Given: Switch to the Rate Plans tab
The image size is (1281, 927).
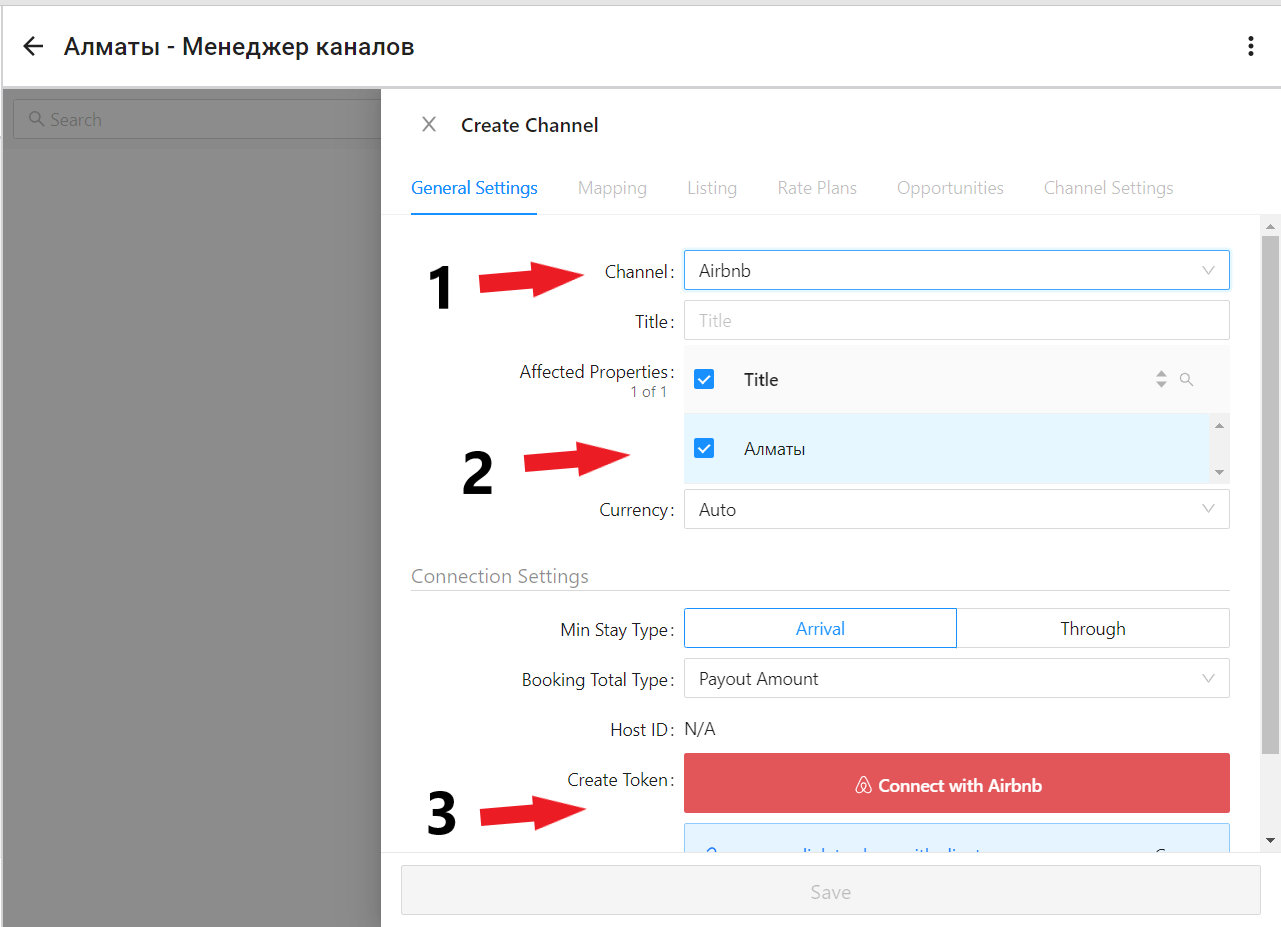Looking at the screenshot, I should coord(817,188).
